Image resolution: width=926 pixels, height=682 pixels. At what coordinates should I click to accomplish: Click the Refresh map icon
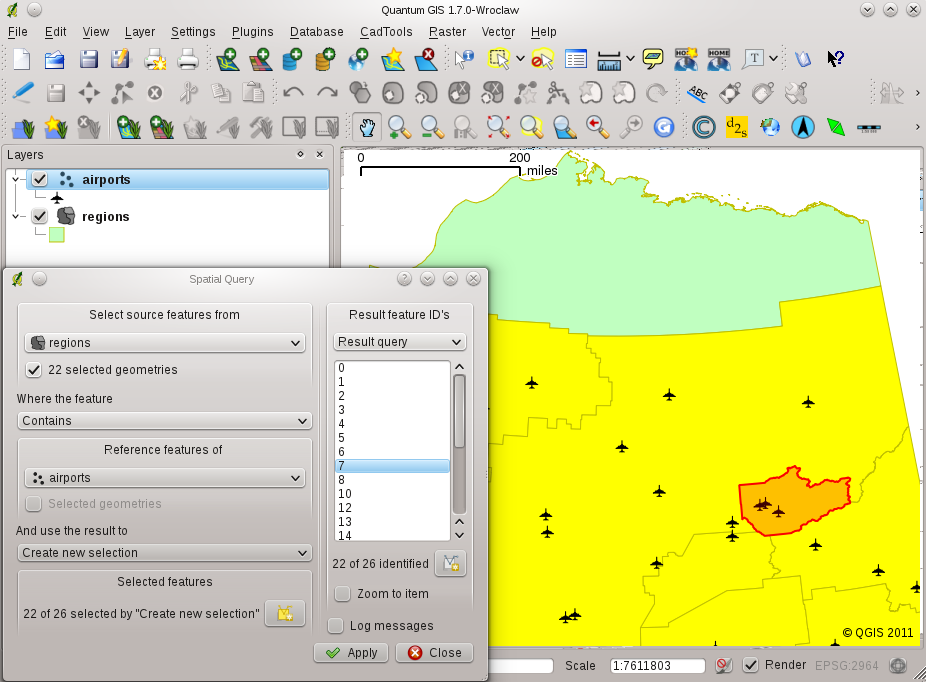[664, 127]
